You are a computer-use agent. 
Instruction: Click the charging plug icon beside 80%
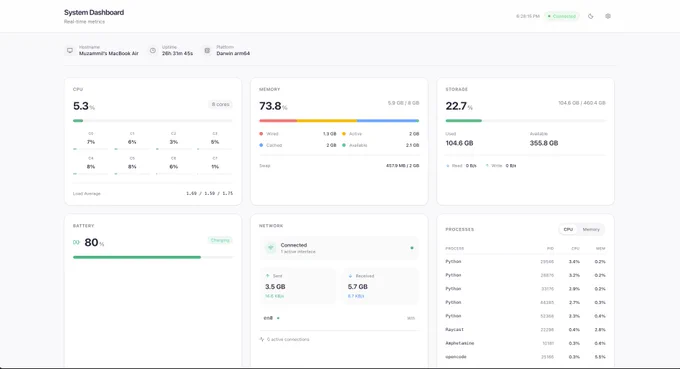click(x=76, y=242)
